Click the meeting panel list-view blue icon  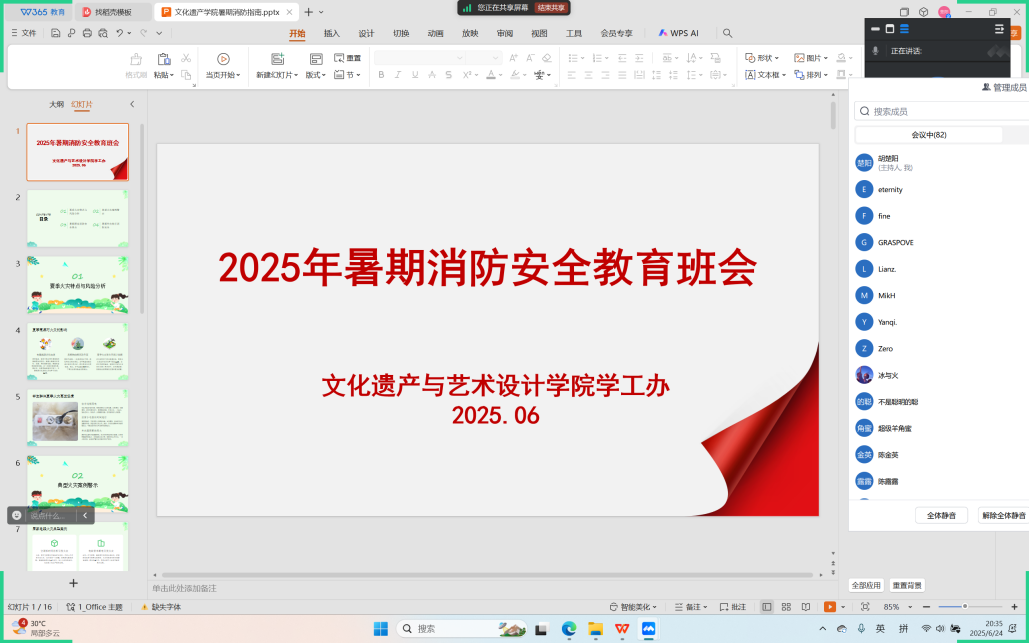pos(904,29)
